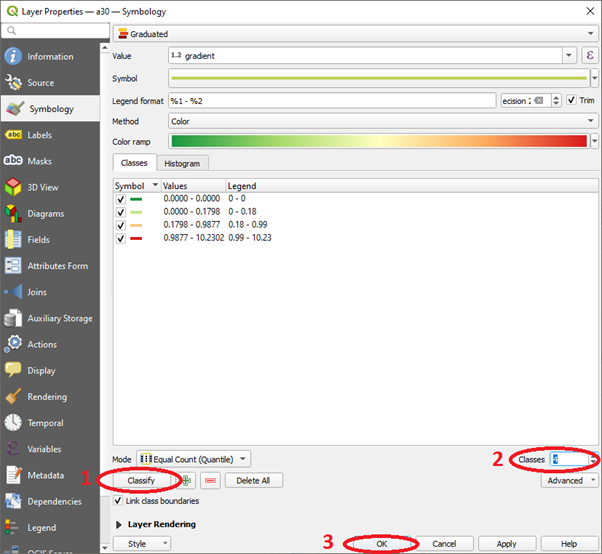Screen dimensions: 602x554
Task: Open the Joins section icon
Action: click(x=14, y=292)
